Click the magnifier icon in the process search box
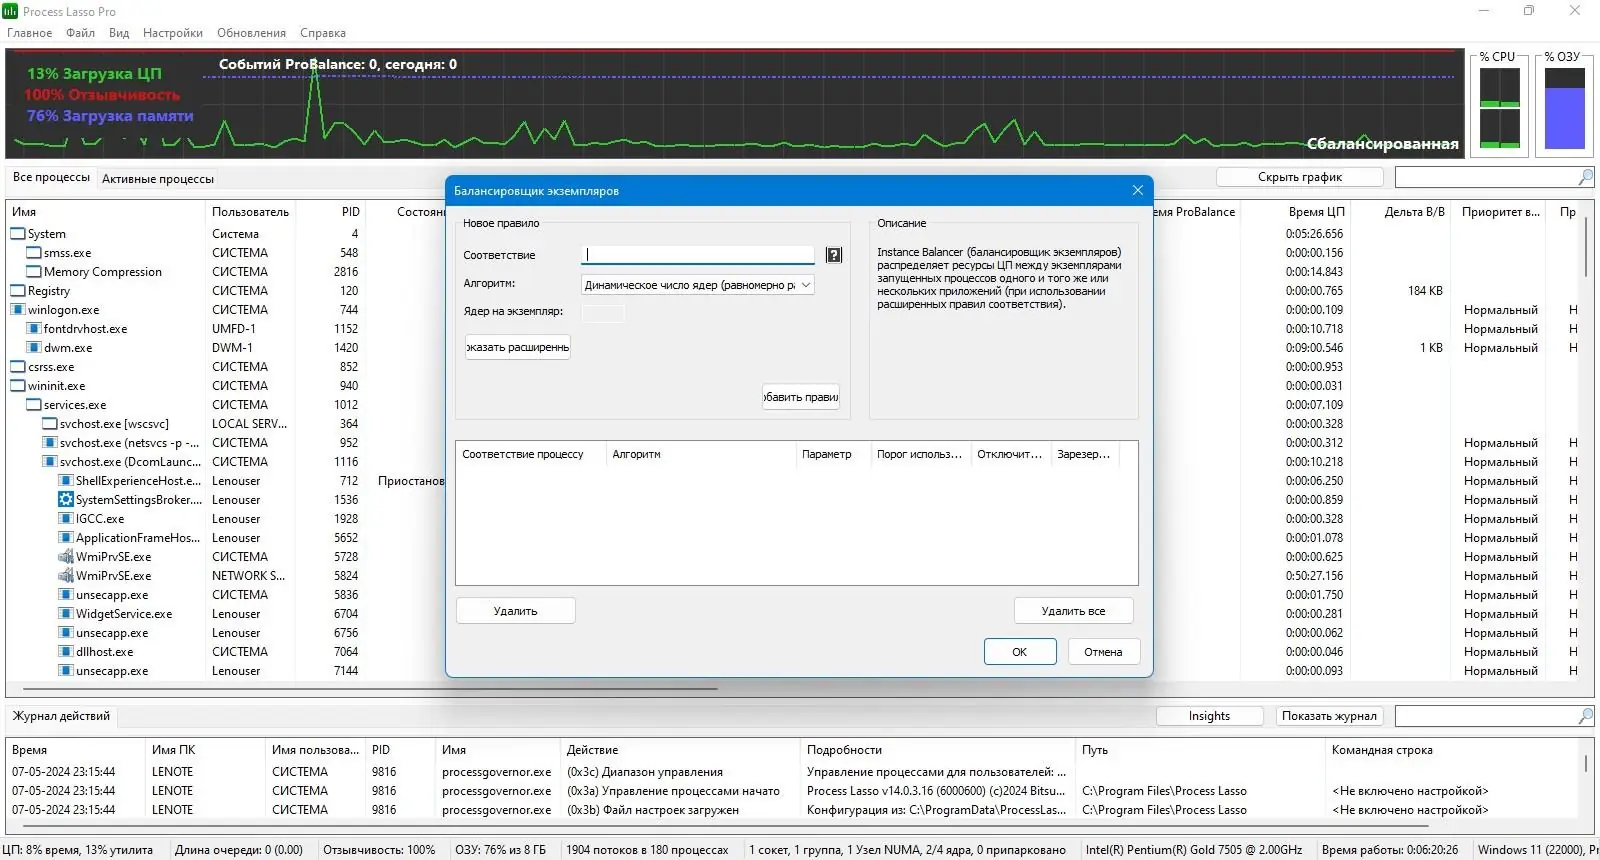The height and width of the screenshot is (860, 1600). (1585, 177)
